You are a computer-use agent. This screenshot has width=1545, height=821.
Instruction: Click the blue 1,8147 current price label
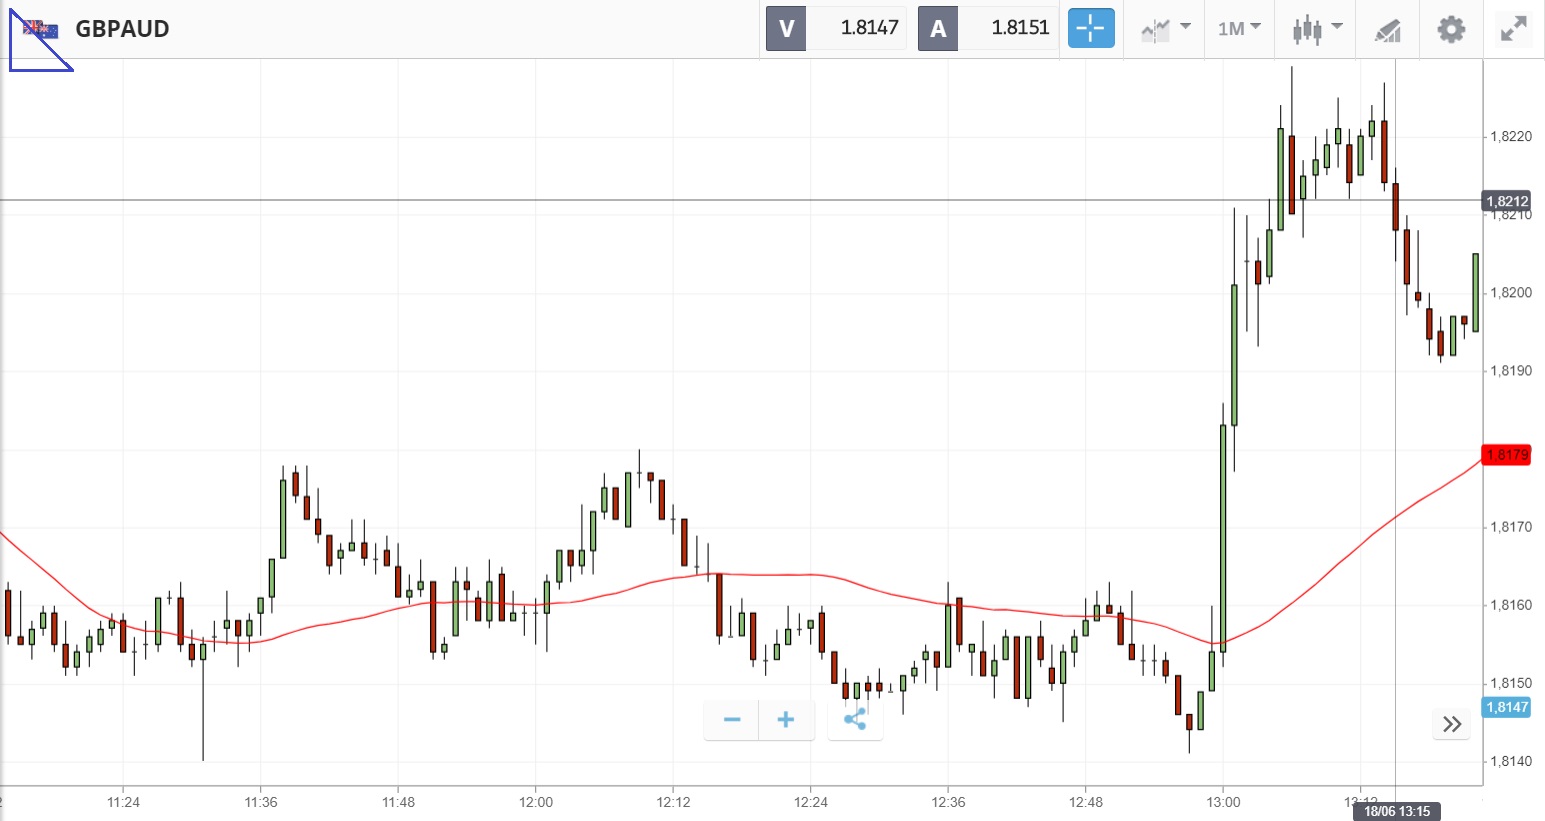1506,707
